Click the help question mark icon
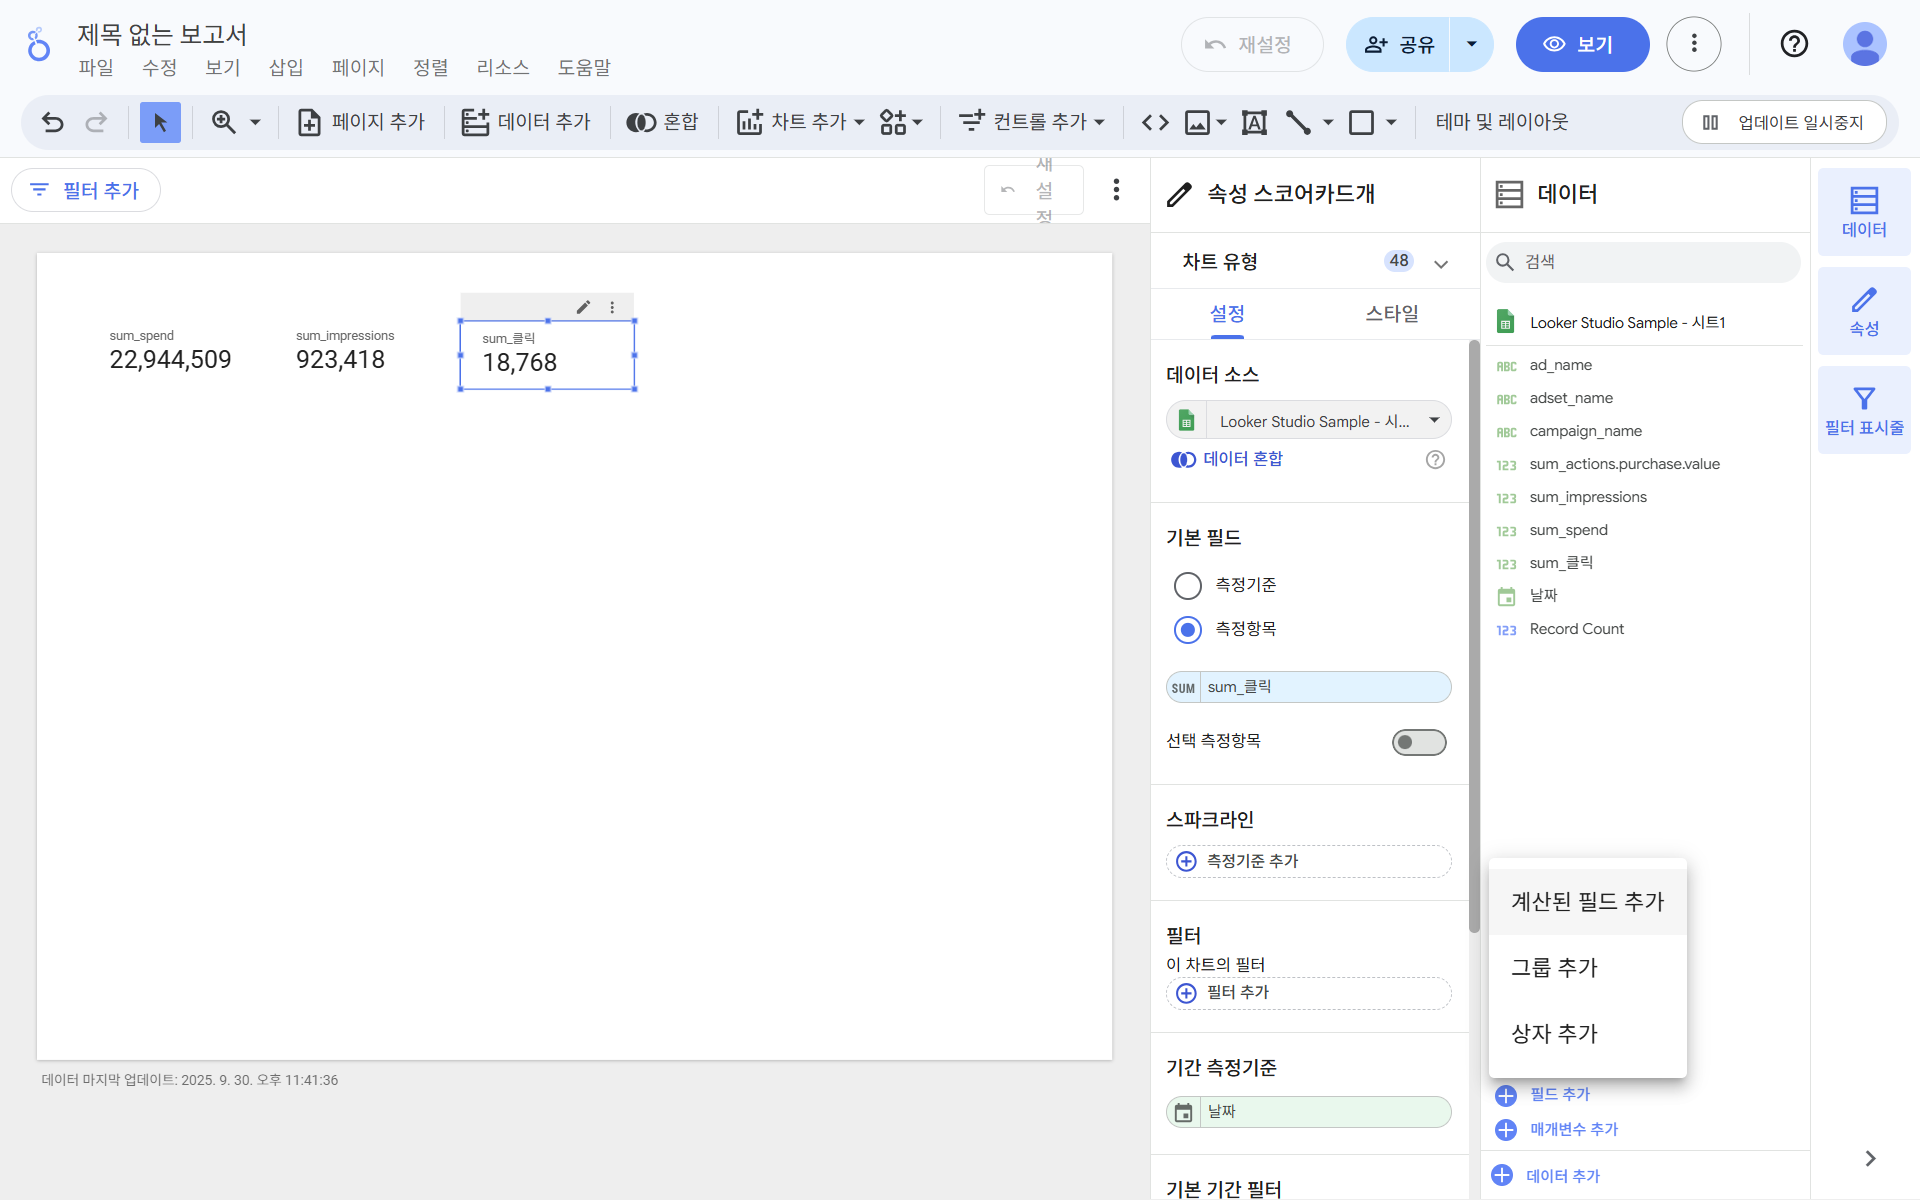 click(x=1794, y=44)
